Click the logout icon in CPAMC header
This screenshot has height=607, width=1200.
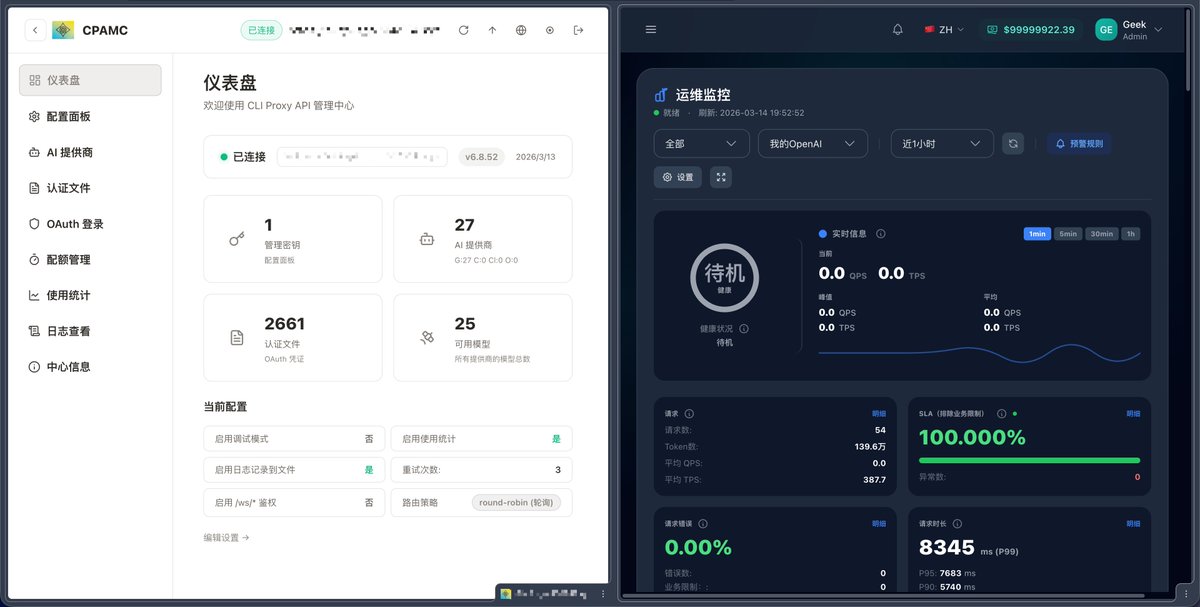click(x=578, y=30)
